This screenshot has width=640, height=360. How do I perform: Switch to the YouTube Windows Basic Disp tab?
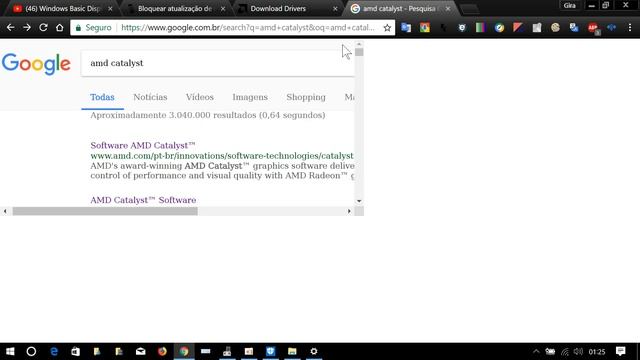pos(61,9)
